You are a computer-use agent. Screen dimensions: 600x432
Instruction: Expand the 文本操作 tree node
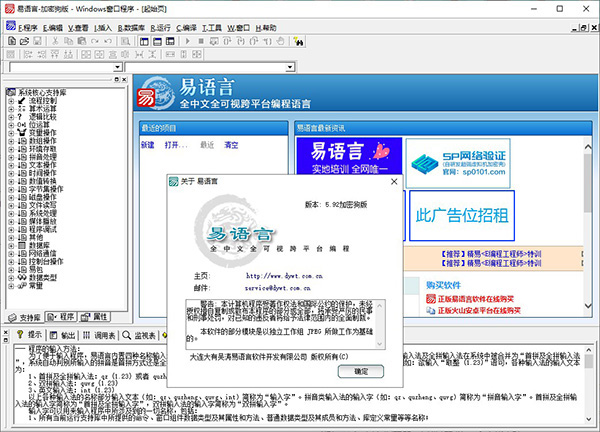(x=11, y=165)
